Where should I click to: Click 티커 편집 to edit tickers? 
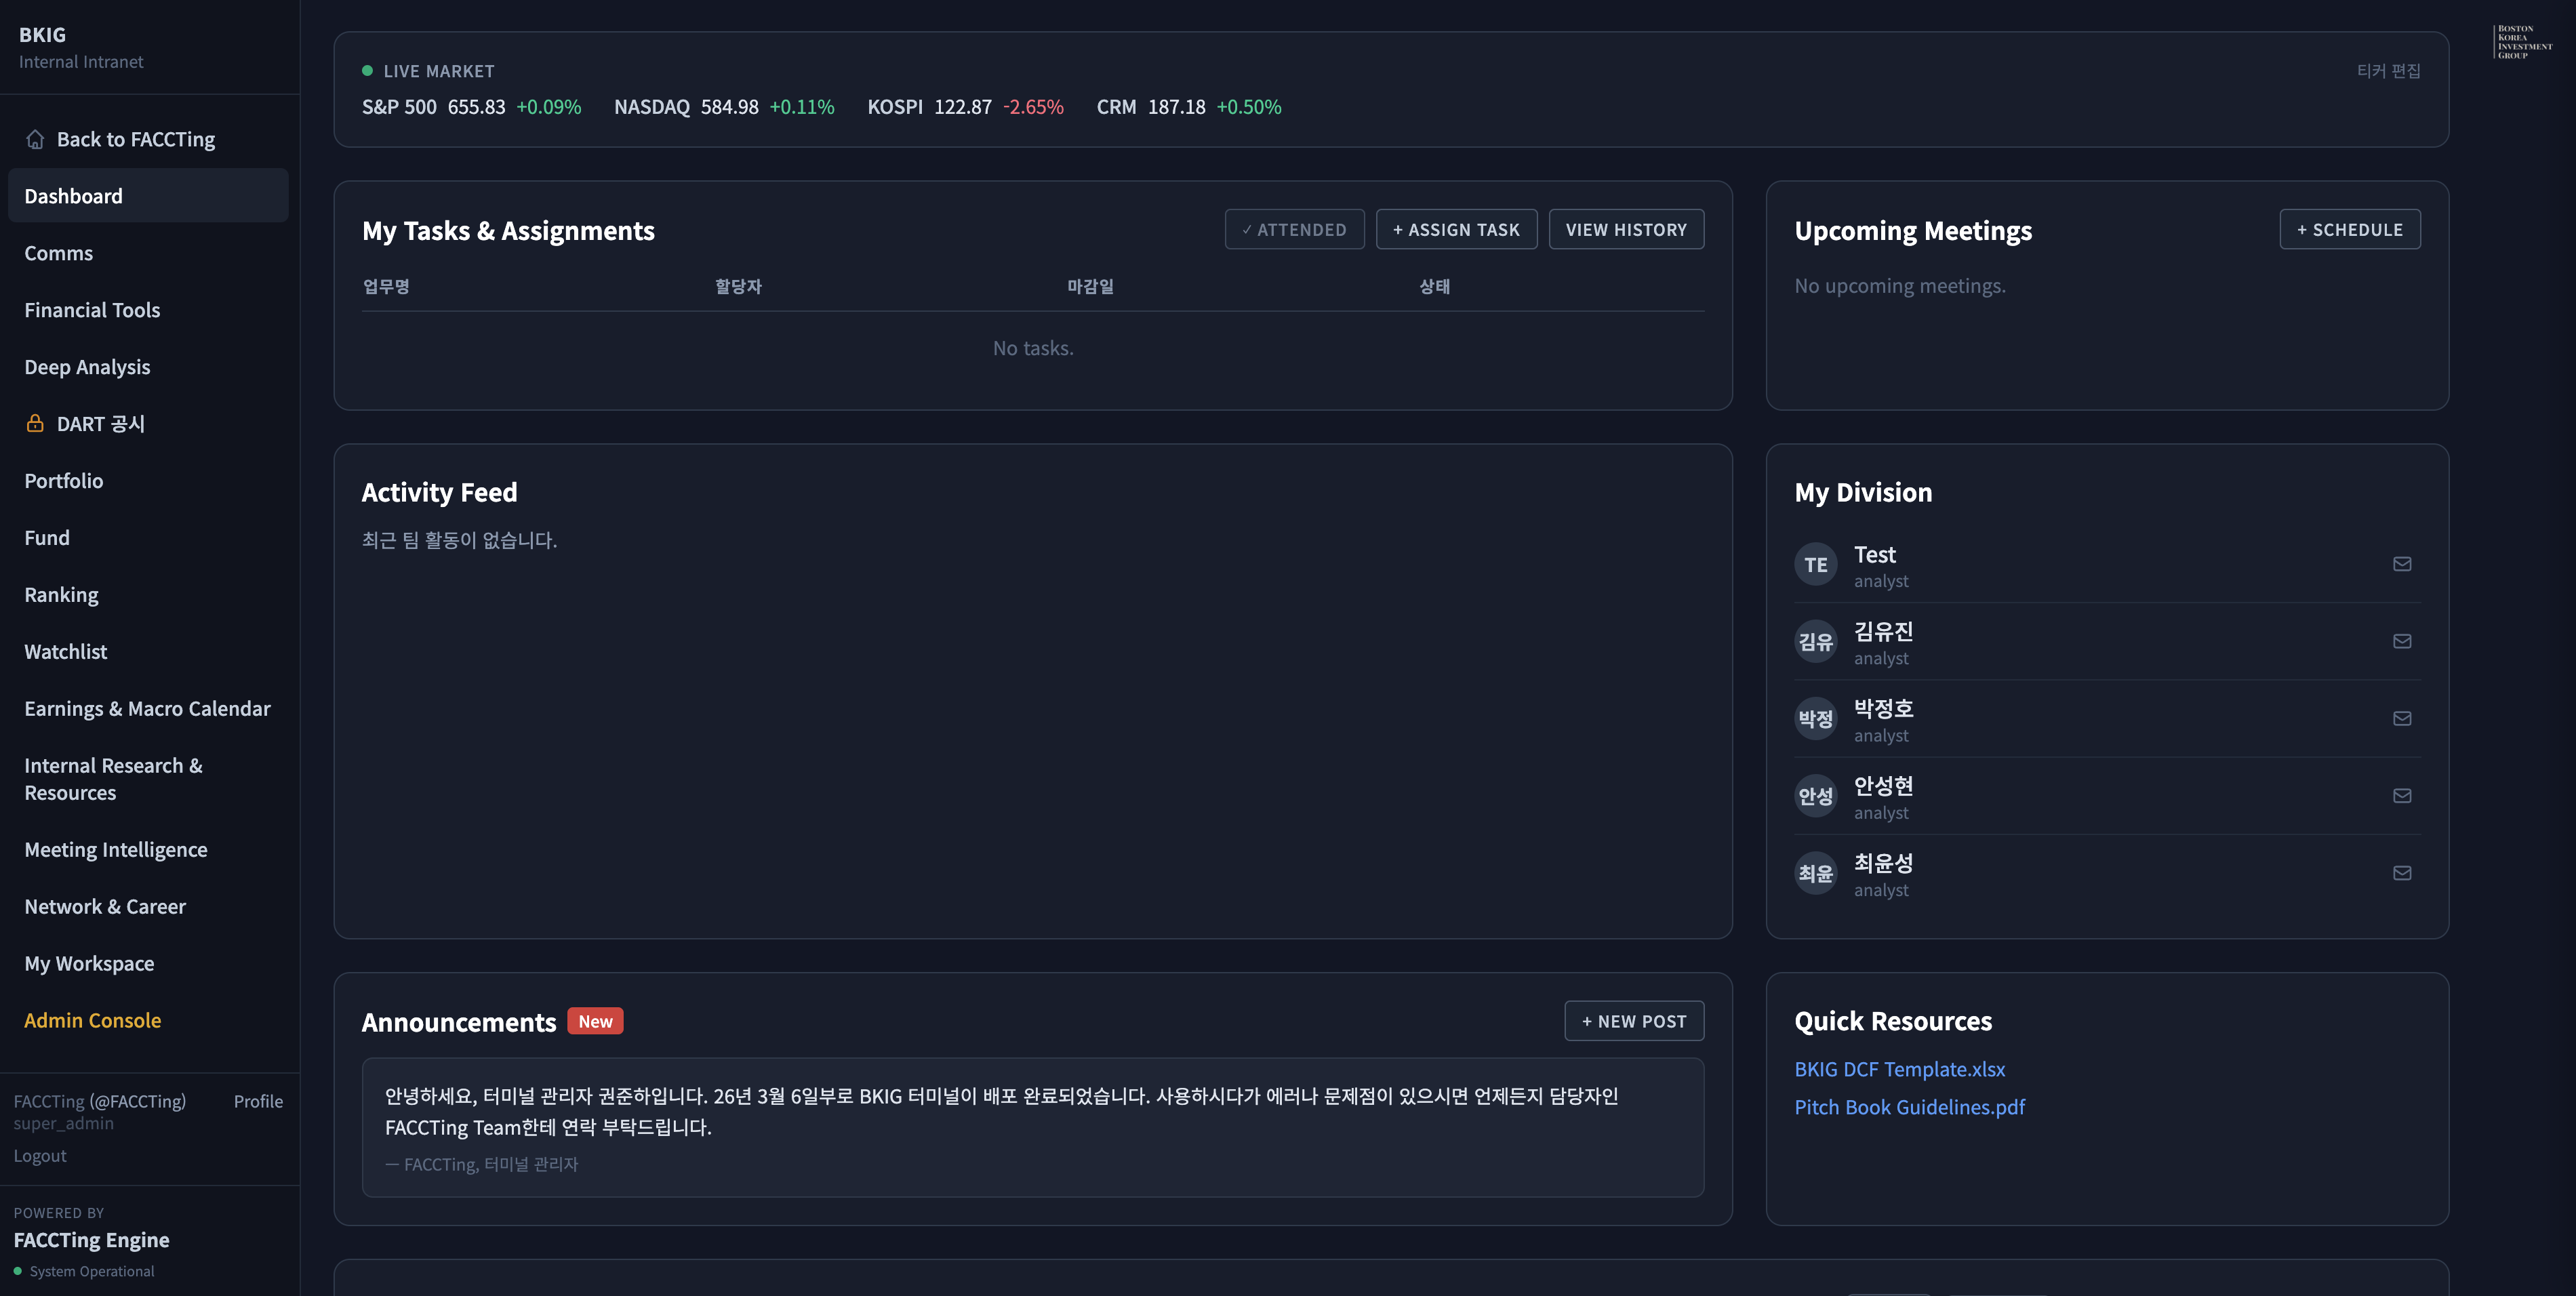point(2388,71)
